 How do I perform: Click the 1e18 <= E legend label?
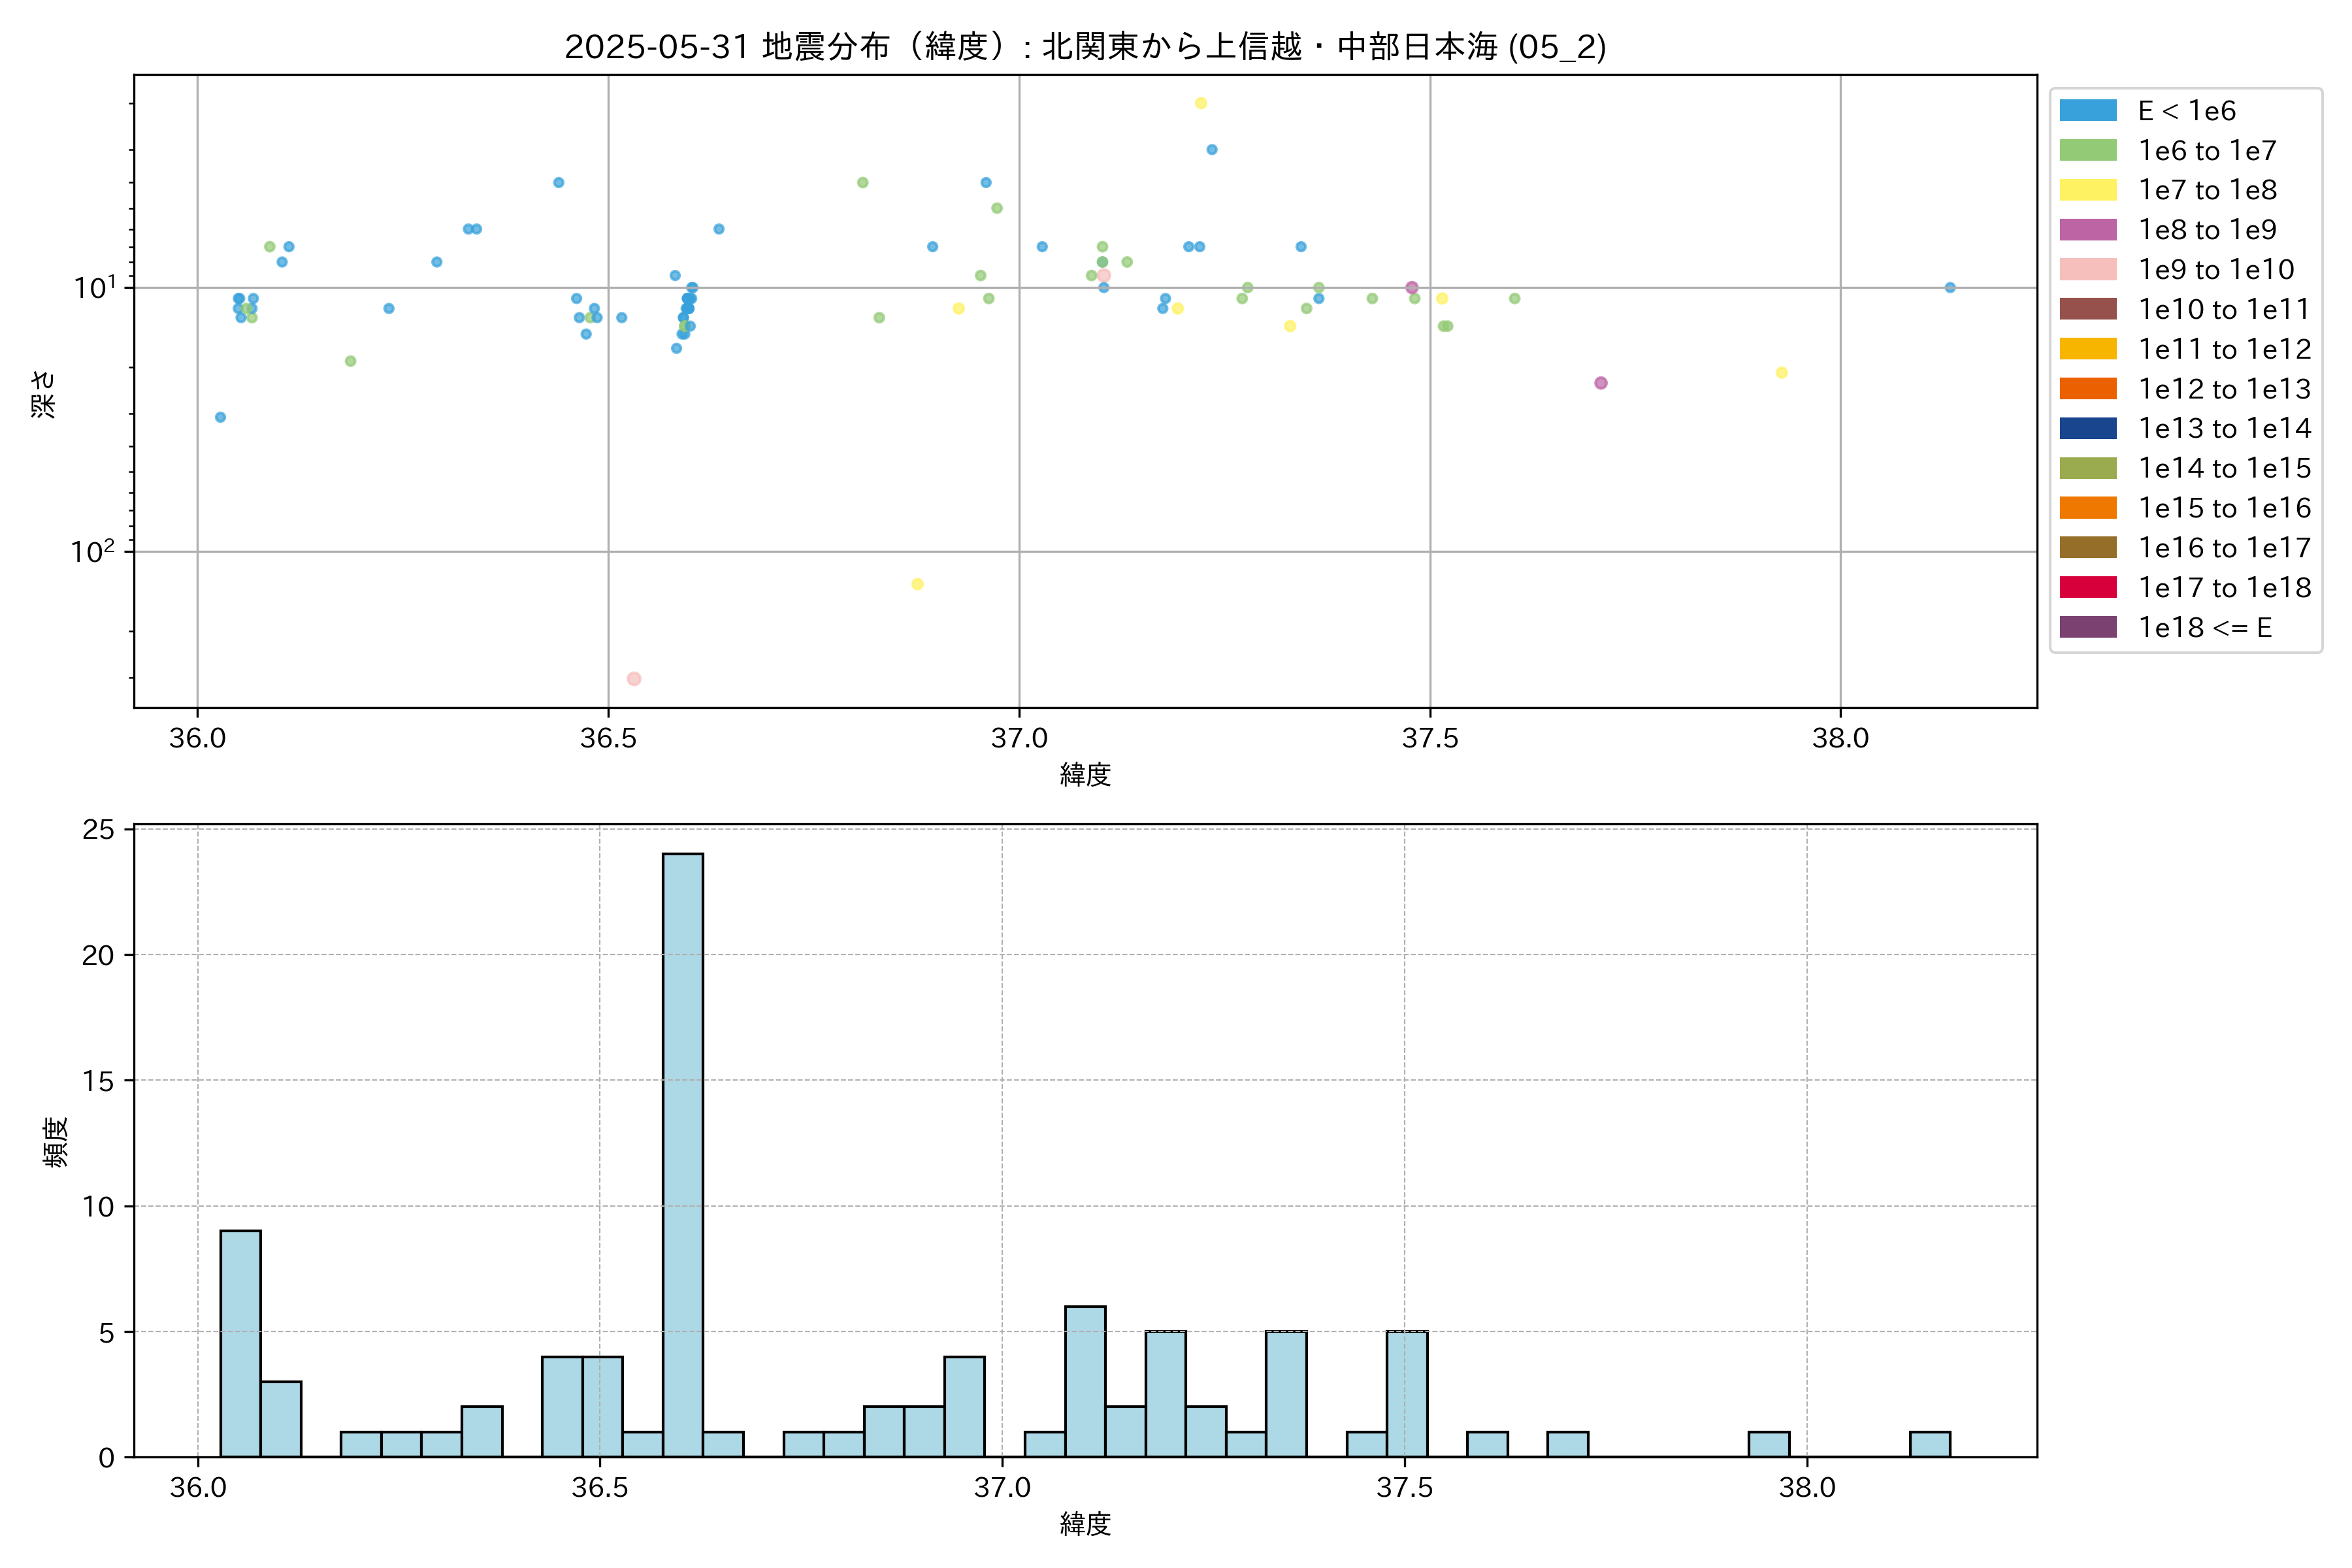point(2204,628)
